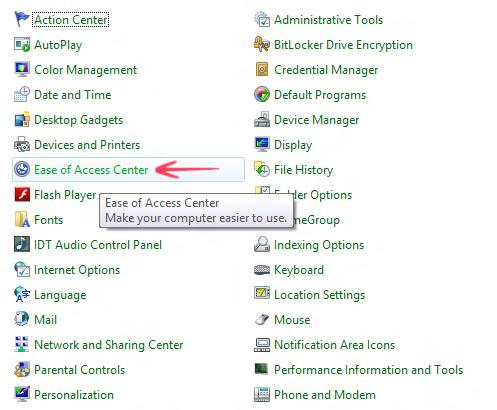This screenshot has width=497, height=410.
Task: Open the Notification Area Icons icon
Action: (262, 344)
